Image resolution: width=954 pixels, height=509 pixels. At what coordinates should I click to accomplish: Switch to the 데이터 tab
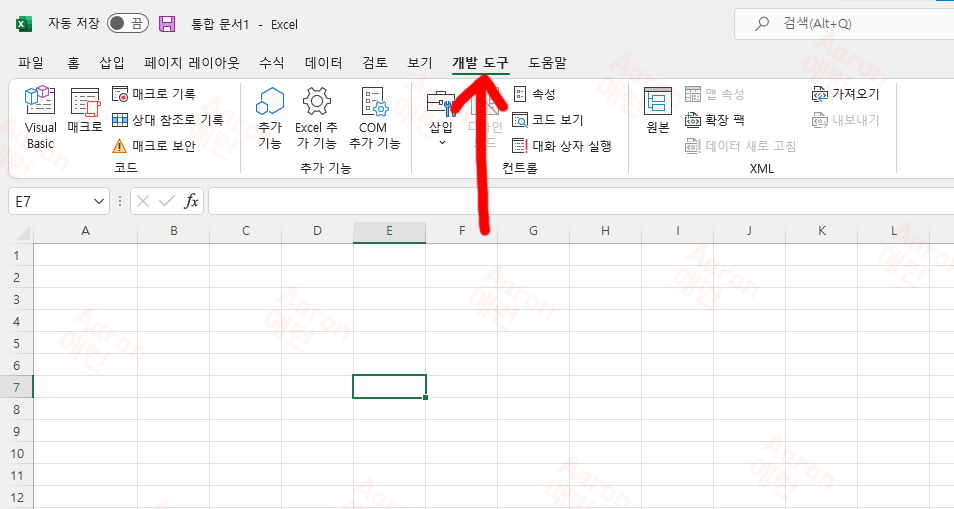click(x=324, y=63)
